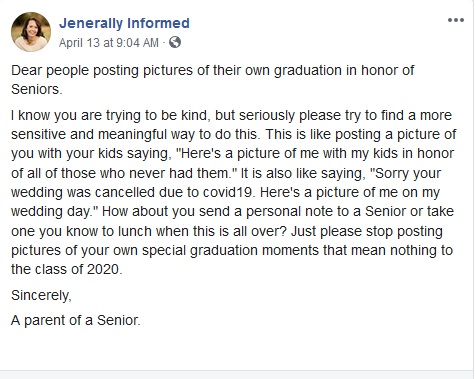The height and width of the screenshot is (379, 475).
Task: Click "one you know to lunch" phrase
Action: pos(81,231)
